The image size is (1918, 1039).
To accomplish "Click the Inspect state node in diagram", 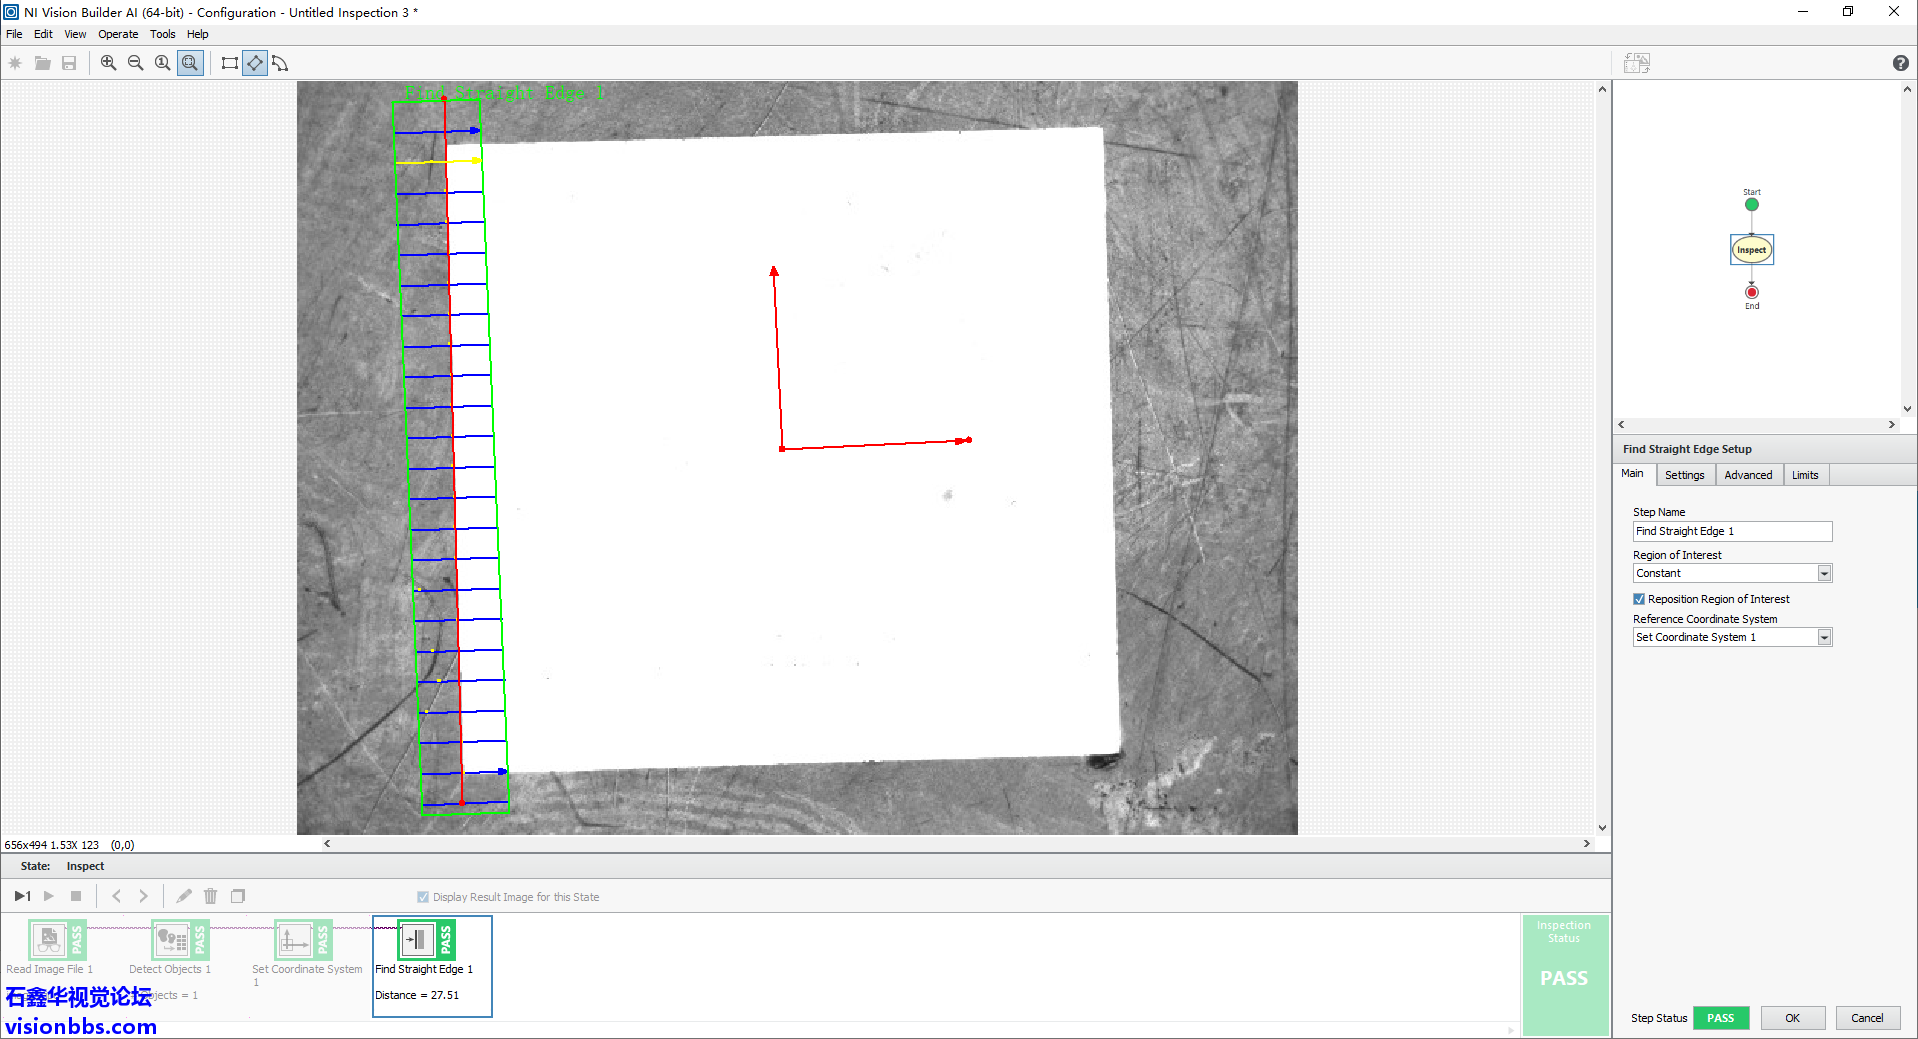I will pyautogui.click(x=1751, y=250).
